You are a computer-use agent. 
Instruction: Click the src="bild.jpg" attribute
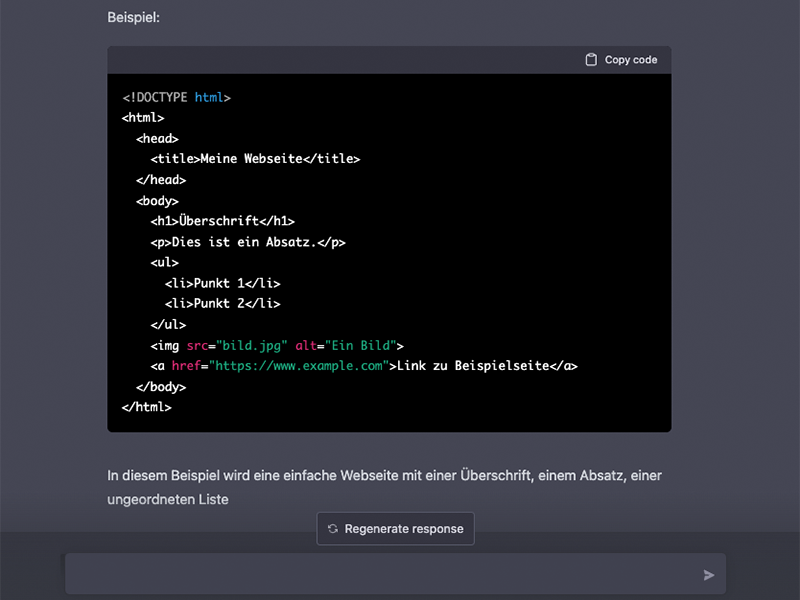pyautogui.click(x=240, y=345)
